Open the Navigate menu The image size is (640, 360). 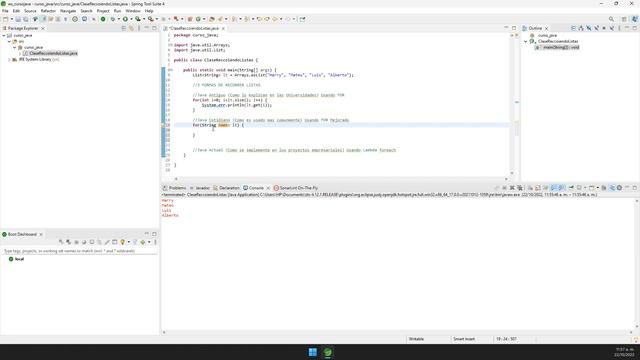(68, 11)
